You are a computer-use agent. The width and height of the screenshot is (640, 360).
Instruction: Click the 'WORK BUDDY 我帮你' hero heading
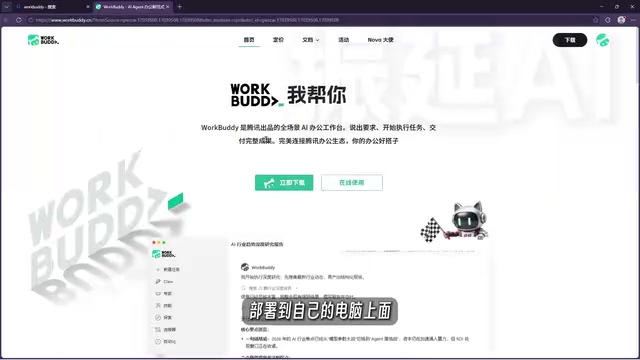(x=288, y=95)
